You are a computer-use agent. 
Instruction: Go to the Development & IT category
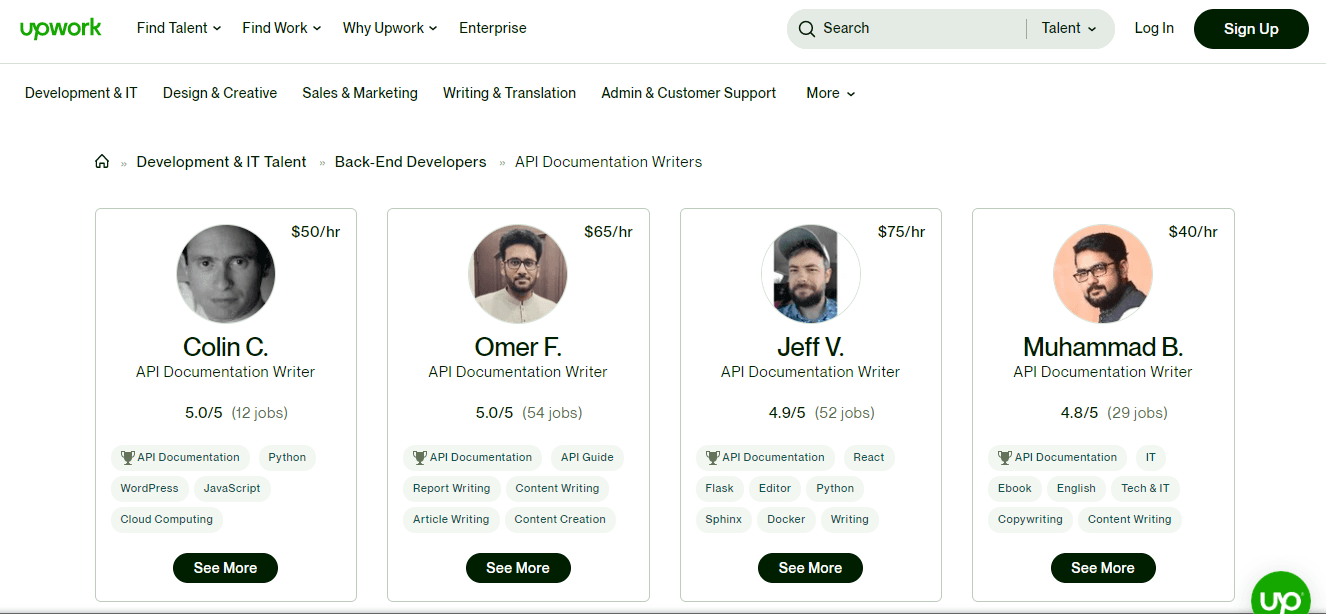81,93
